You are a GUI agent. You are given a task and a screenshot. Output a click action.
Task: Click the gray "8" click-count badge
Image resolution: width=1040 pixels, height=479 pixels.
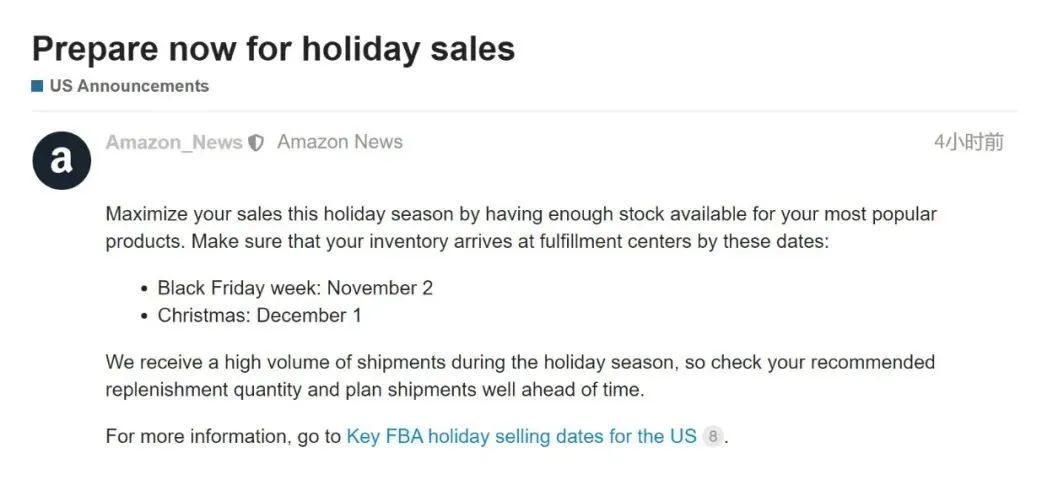[712, 437]
